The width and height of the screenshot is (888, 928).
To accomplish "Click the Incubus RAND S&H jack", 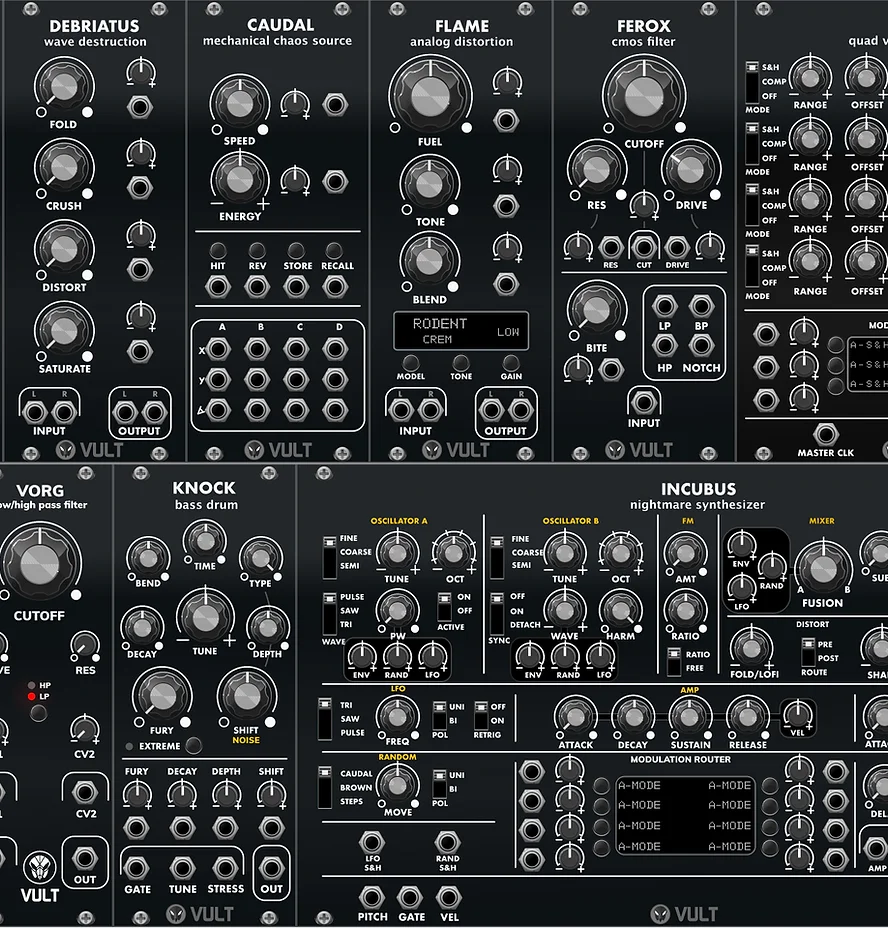I will (447, 841).
